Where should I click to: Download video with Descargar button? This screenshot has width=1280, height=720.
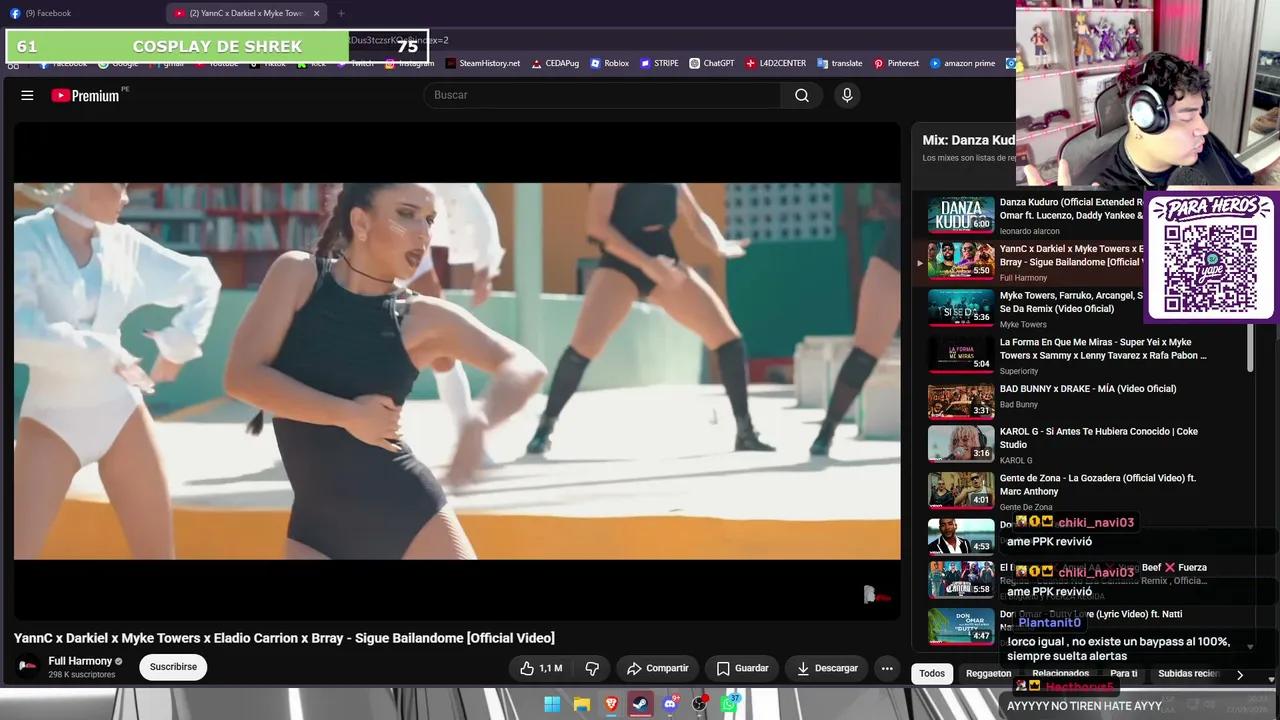pyautogui.click(x=827, y=668)
